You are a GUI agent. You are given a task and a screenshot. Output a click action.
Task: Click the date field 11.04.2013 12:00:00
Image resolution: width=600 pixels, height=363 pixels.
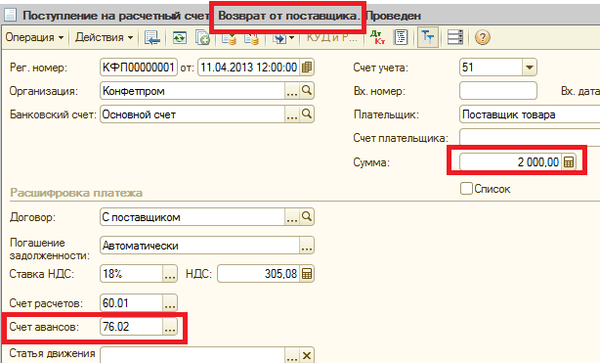coord(249,68)
